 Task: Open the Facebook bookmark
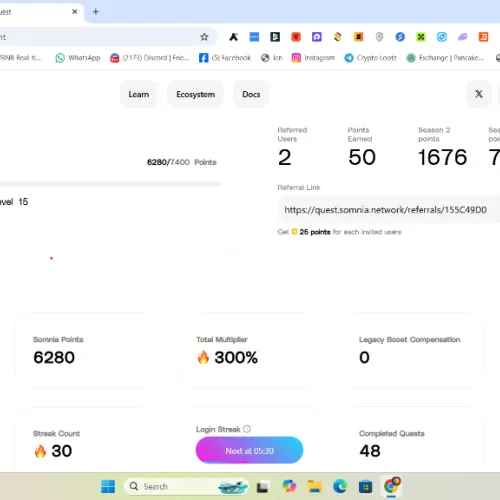[225, 58]
